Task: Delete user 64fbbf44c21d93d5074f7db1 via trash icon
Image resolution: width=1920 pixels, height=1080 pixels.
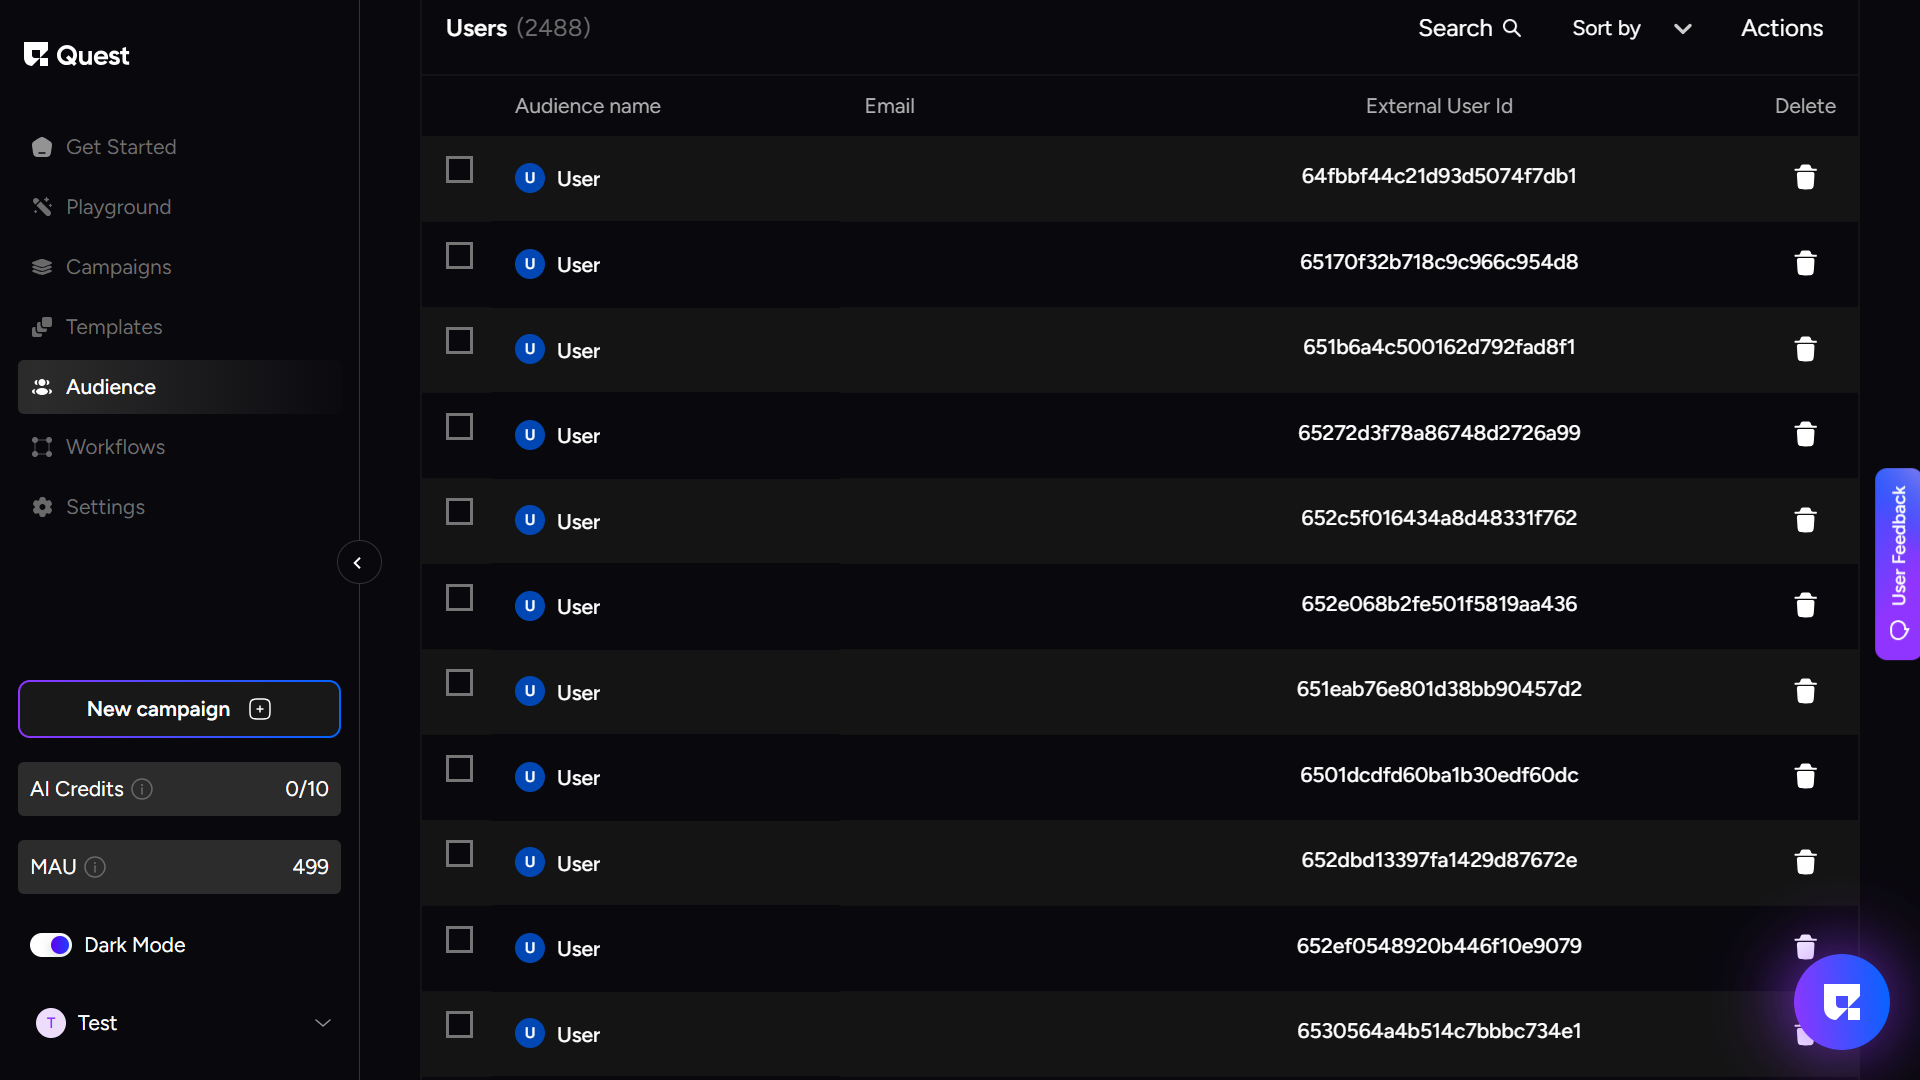Action: pos(1805,178)
